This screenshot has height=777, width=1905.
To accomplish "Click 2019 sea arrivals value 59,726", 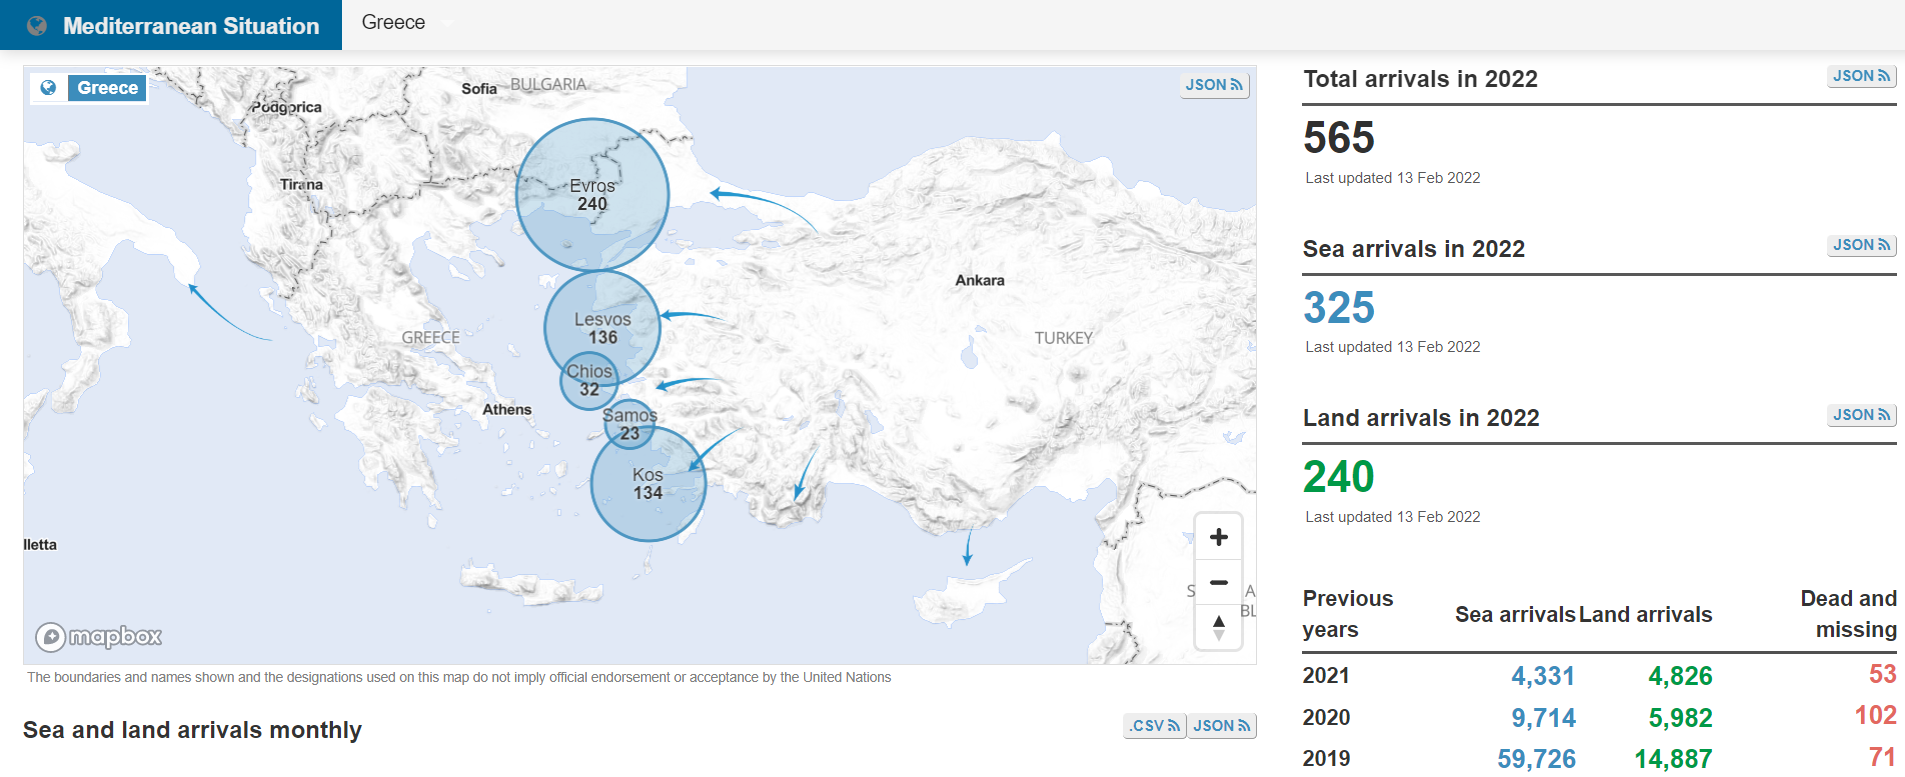I will point(1536,759).
